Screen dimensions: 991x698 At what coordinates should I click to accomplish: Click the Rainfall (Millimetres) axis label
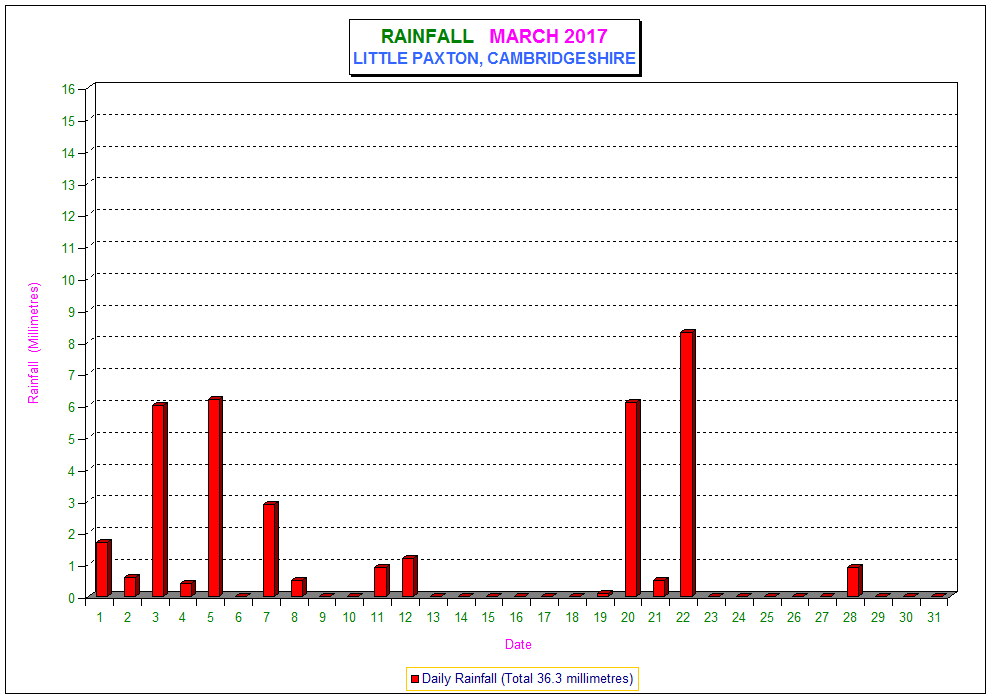(x=33, y=343)
